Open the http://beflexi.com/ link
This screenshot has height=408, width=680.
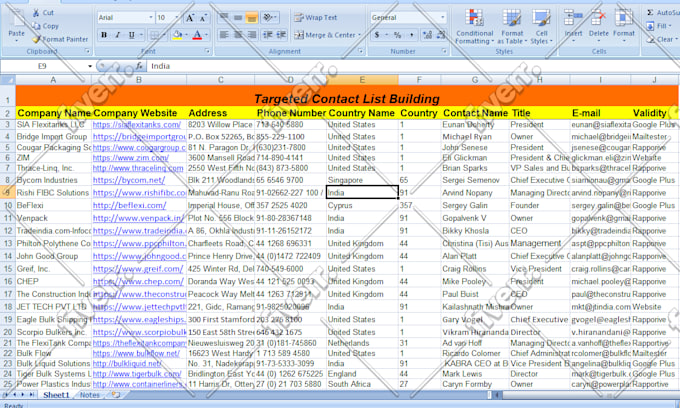coord(129,205)
